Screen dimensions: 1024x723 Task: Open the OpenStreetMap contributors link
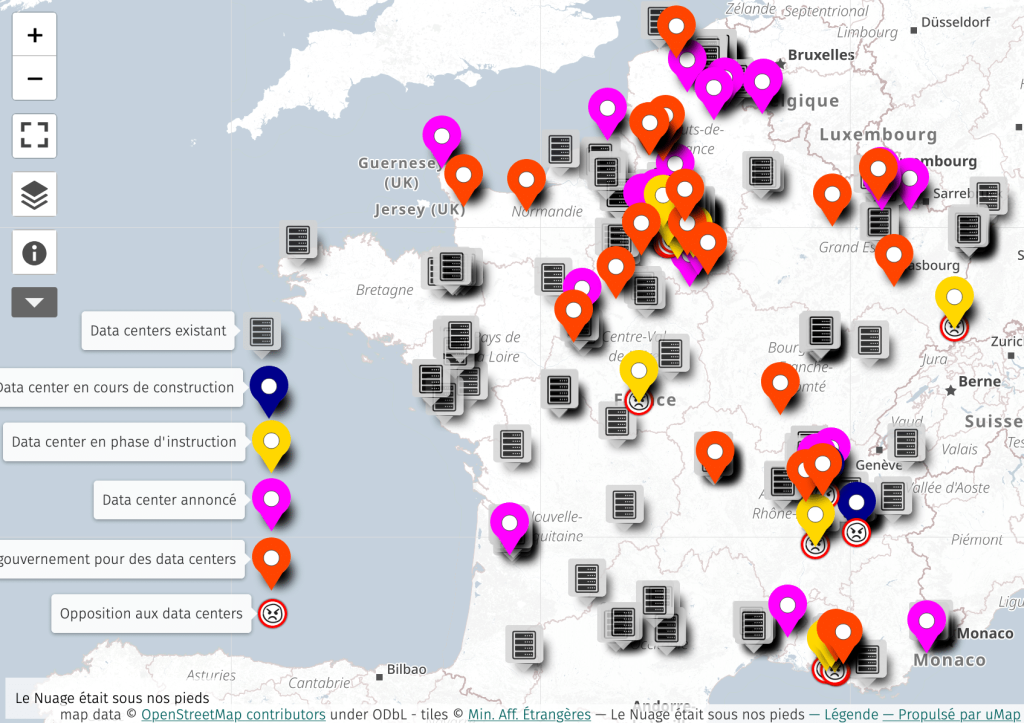click(233, 714)
